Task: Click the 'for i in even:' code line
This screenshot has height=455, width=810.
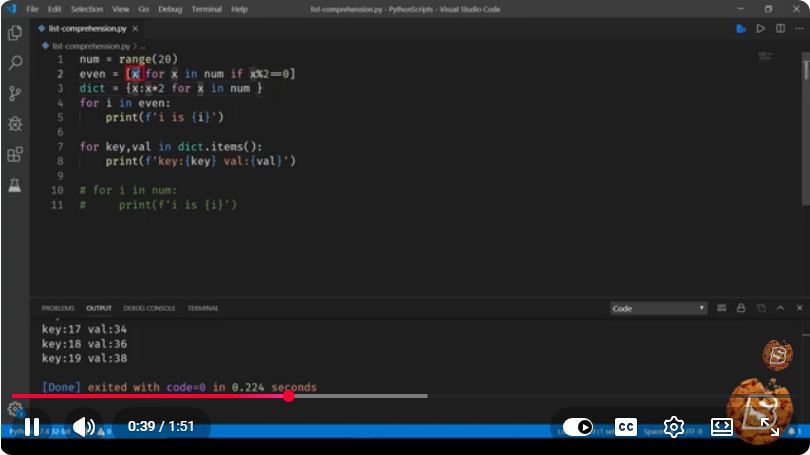Action: tap(124, 103)
